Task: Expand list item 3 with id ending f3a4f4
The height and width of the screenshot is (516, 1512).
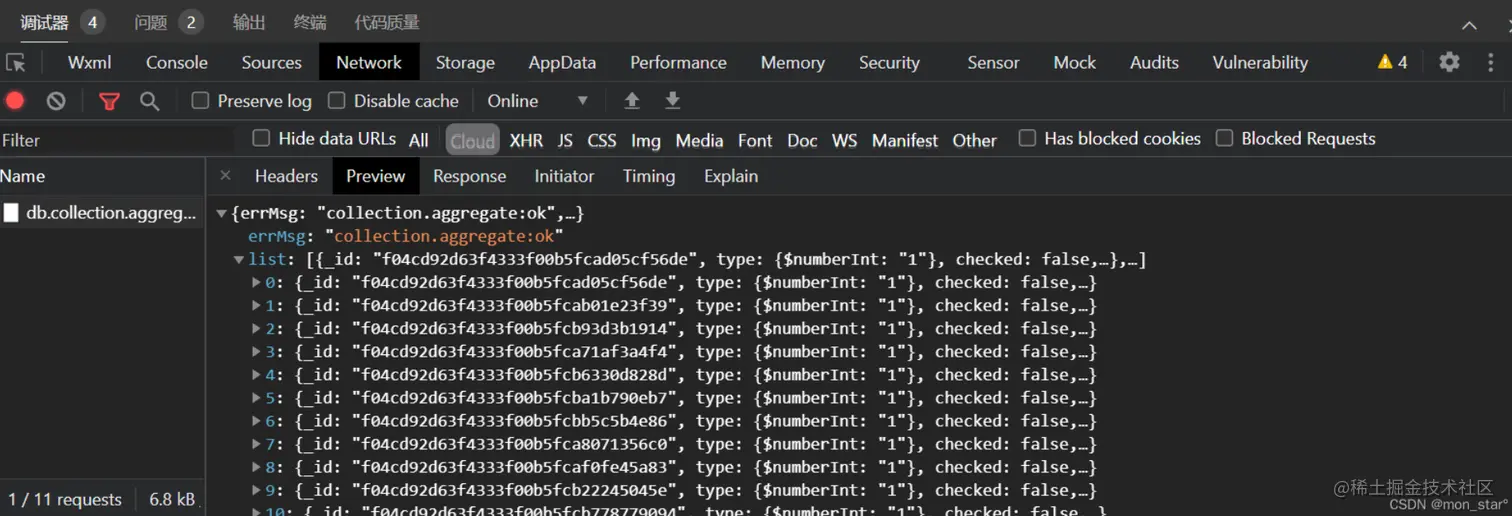Action: (257, 352)
